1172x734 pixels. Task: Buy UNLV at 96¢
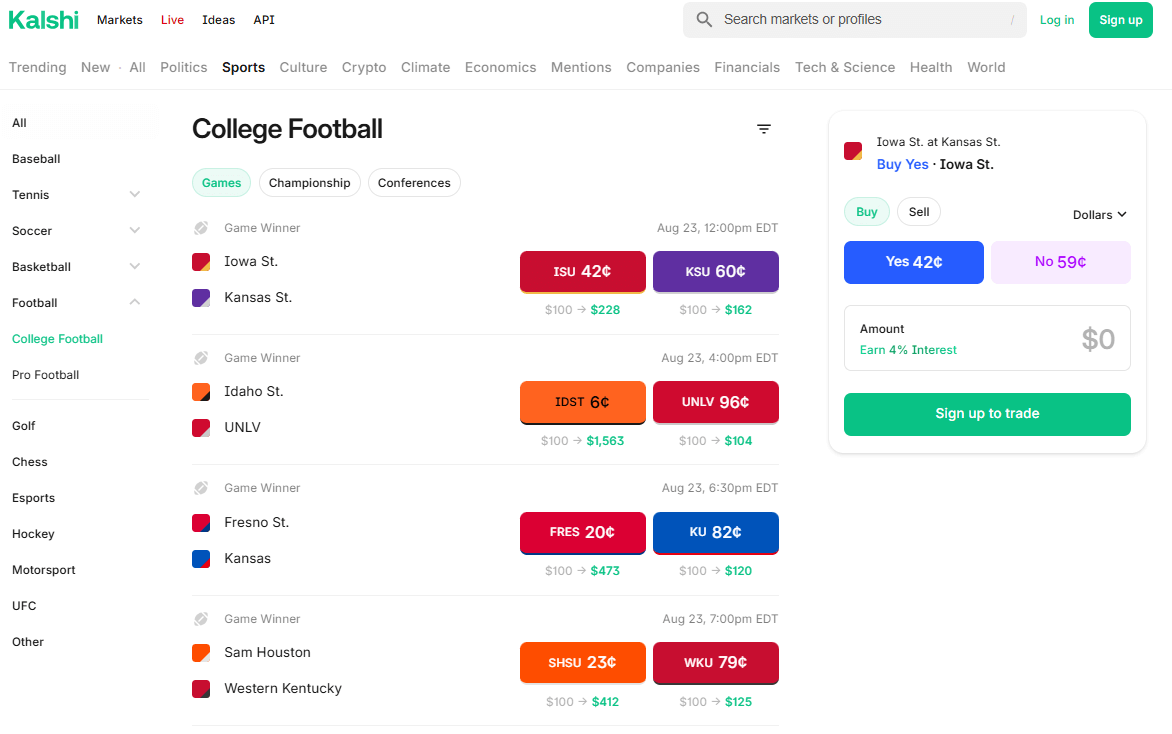pos(715,402)
